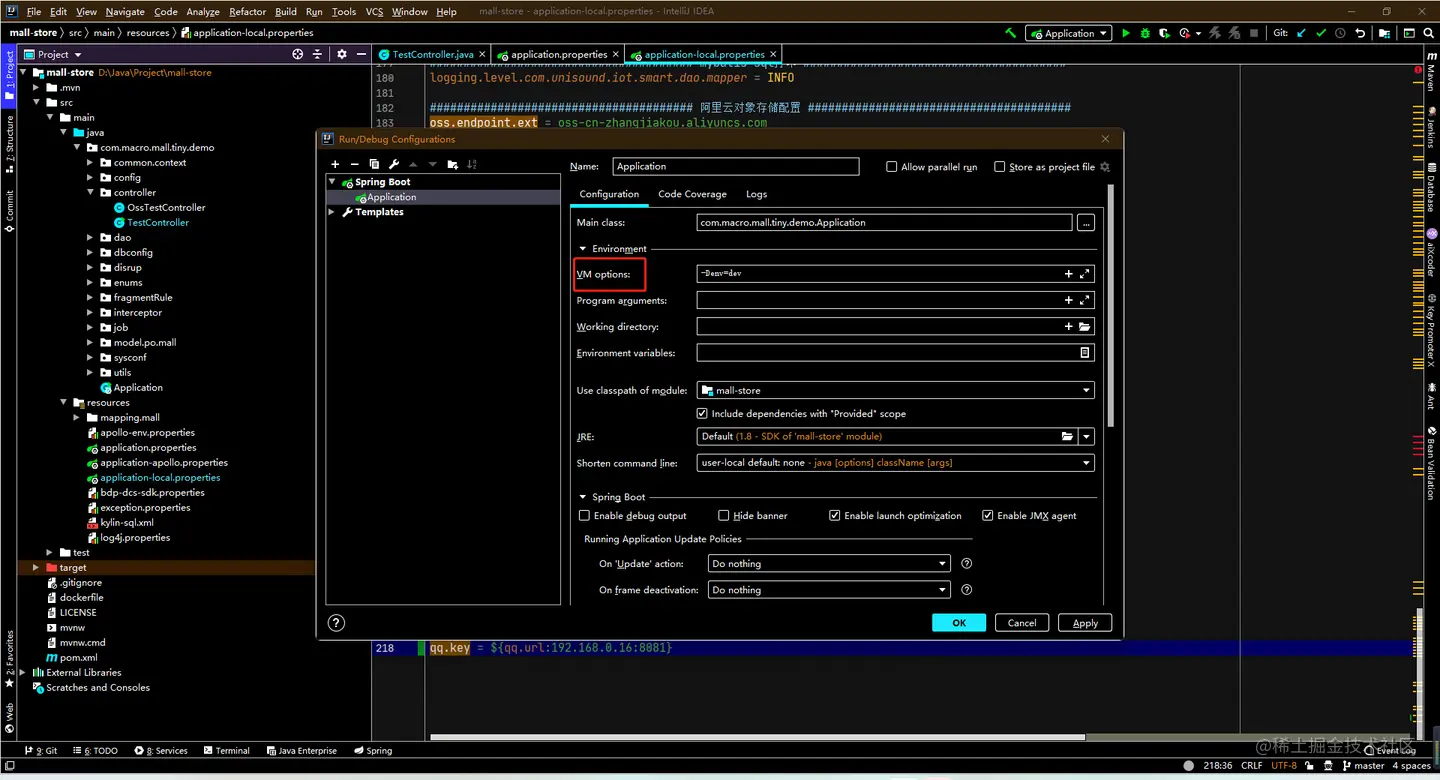The width and height of the screenshot is (1440, 780).
Task: Open the Refactor menu
Action: coord(248,11)
